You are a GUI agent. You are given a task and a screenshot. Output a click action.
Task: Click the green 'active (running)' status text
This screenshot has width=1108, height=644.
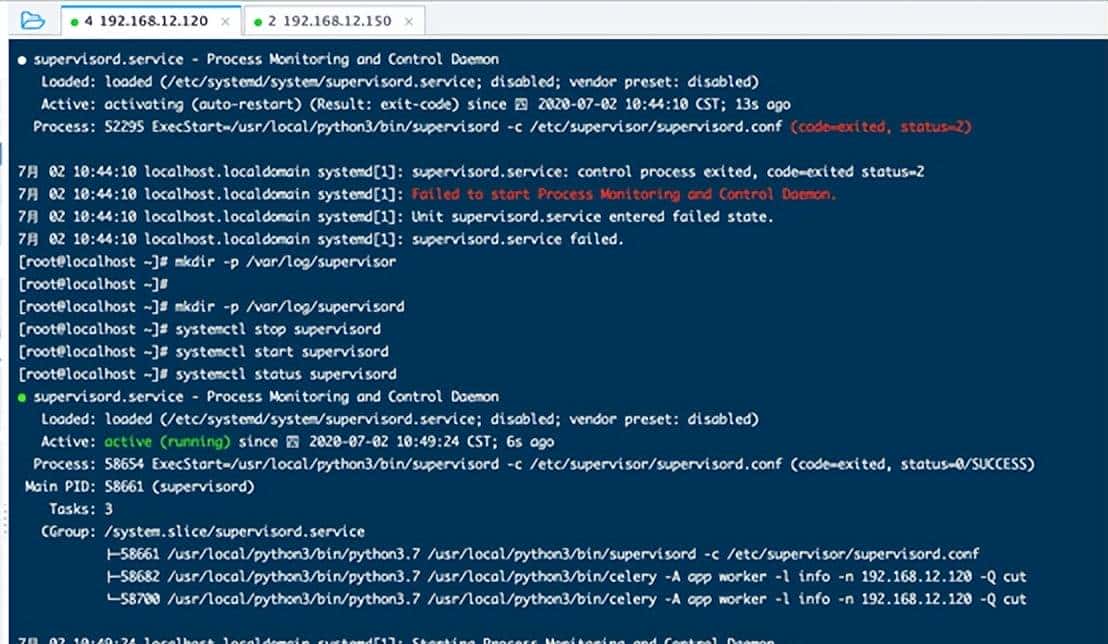point(167,441)
